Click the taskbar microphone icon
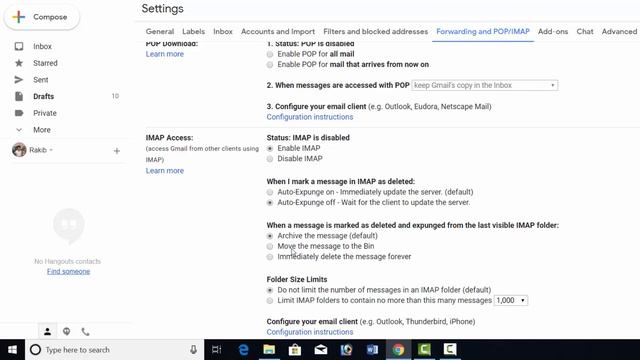Image resolution: width=640 pixels, height=360 pixels. (193, 350)
